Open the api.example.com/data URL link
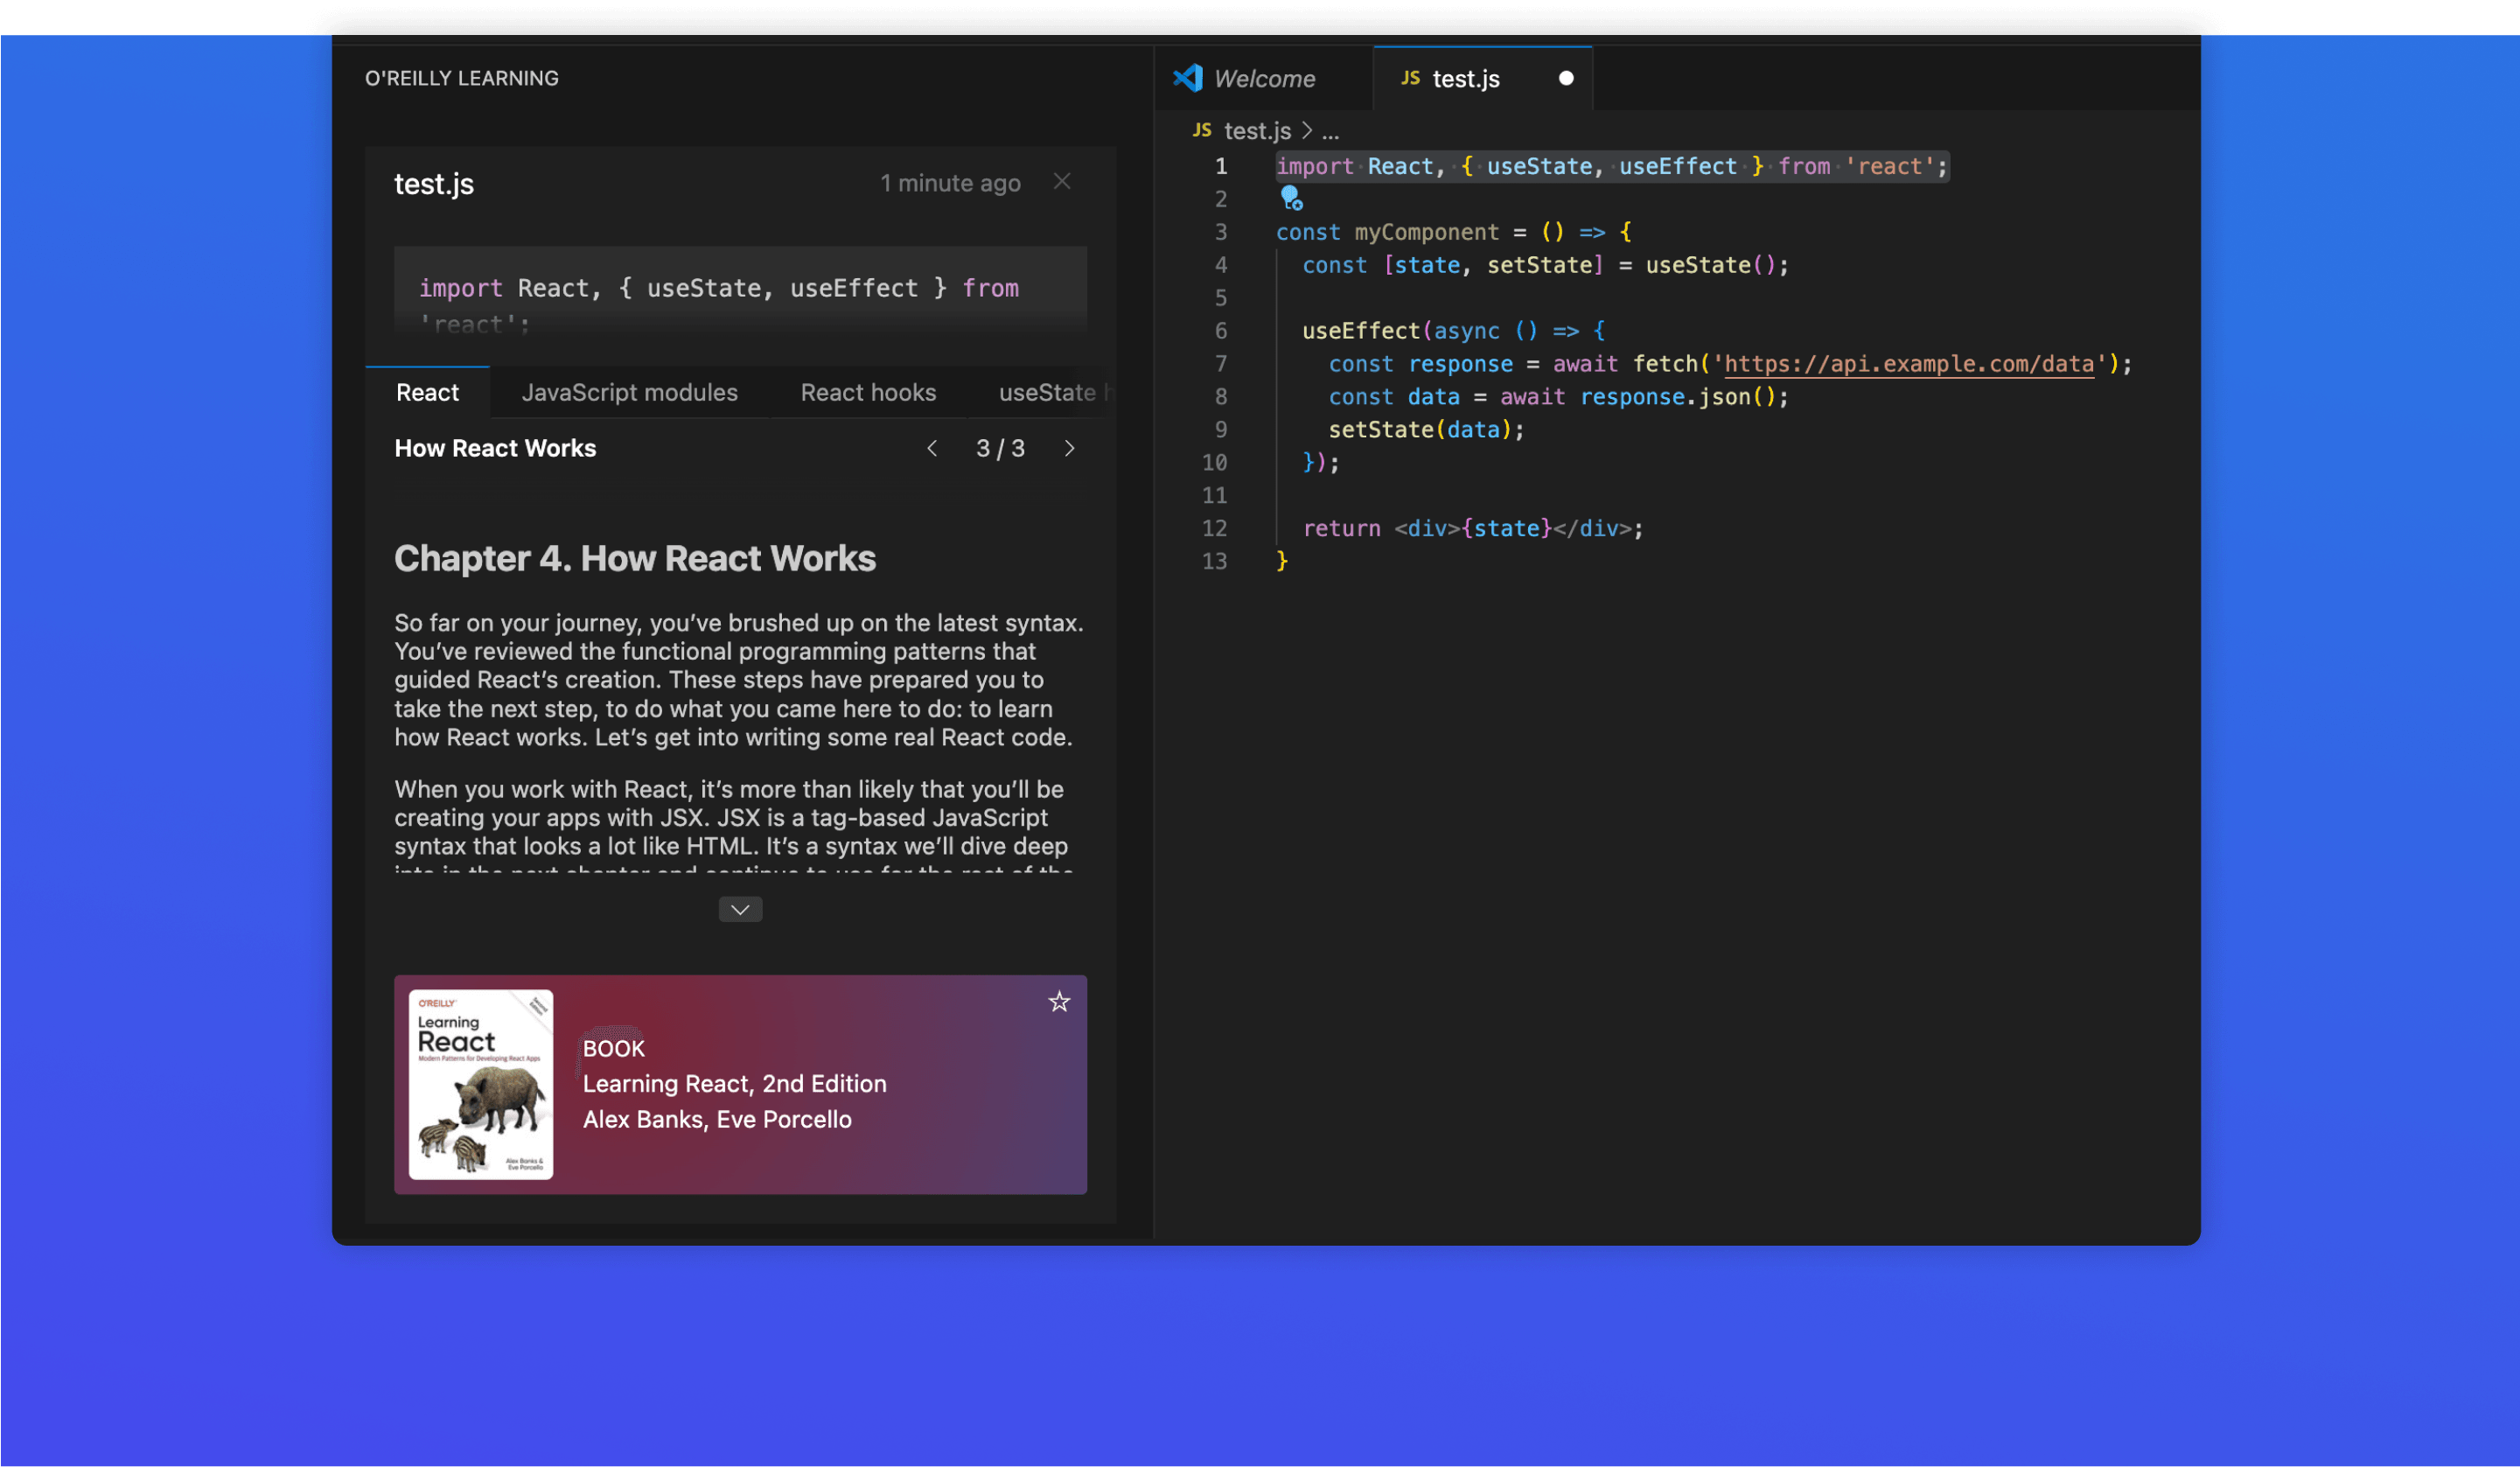This screenshot has height=1467, width=2520. (x=1908, y=364)
